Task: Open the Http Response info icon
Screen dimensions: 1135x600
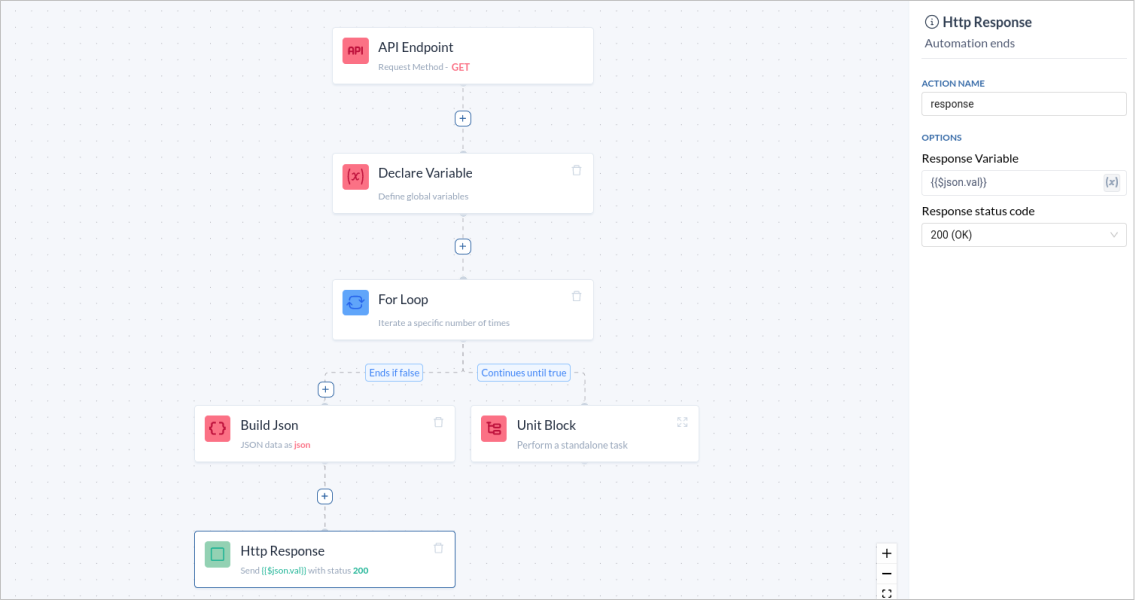Action: (932, 21)
